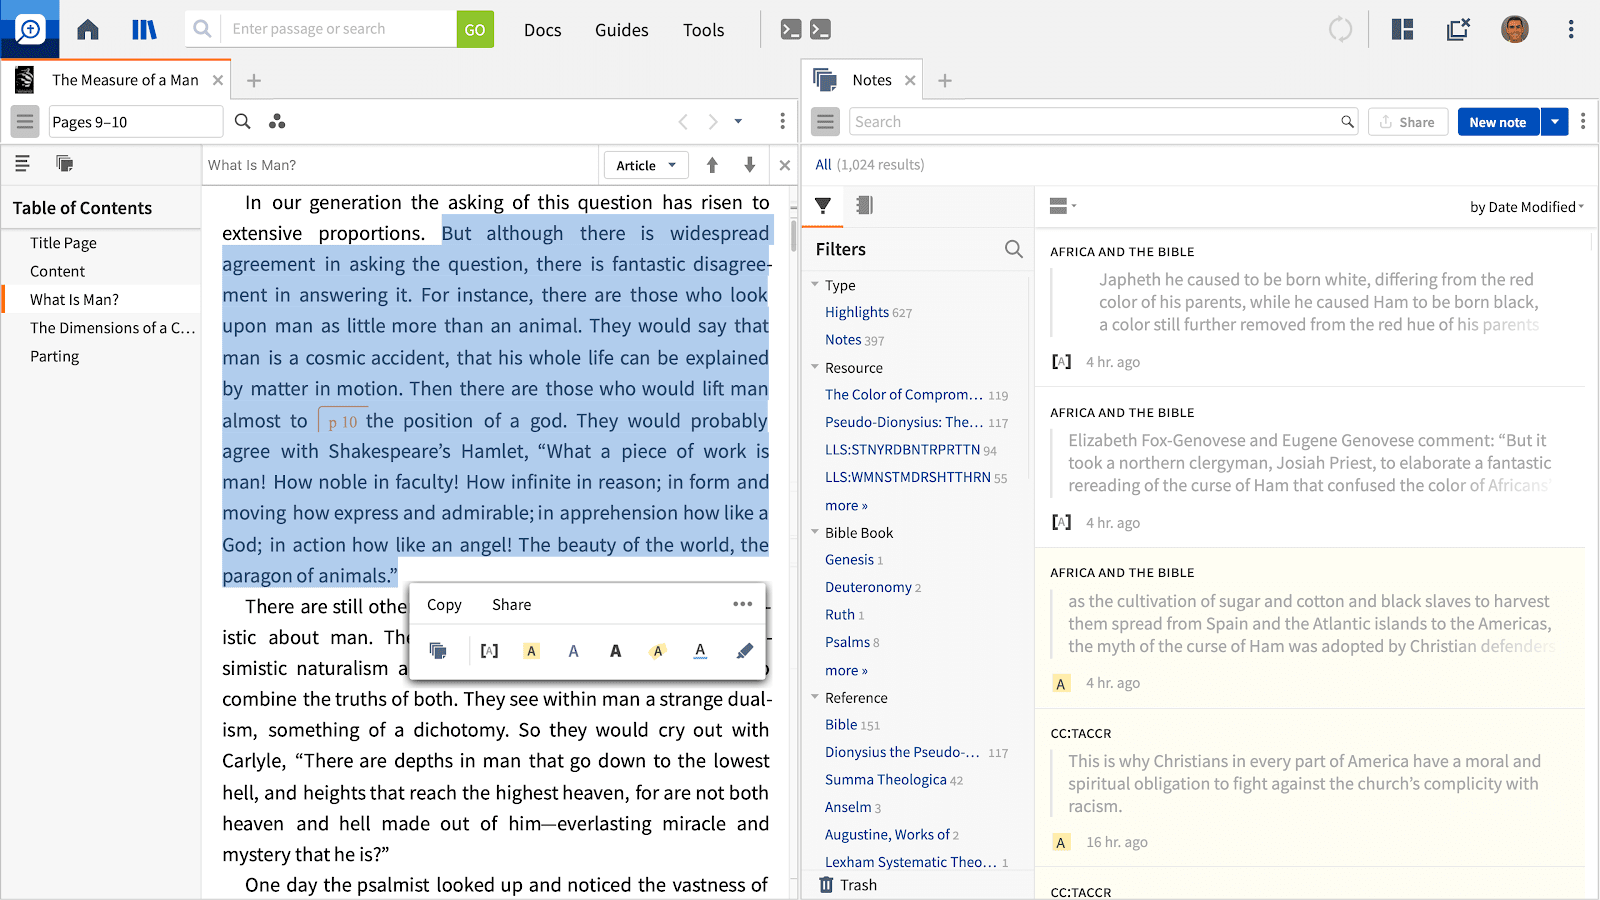This screenshot has height=900, width=1600.
Task: Open visual filters icon in resource toolbar
Action: [x=277, y=122]
